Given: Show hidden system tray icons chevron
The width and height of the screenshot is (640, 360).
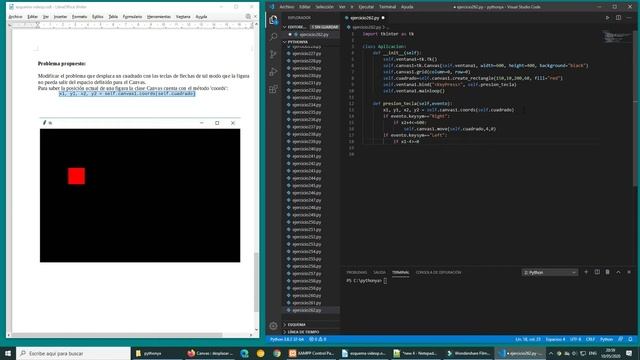Looking at the screenshot, I should click(x=551, y=353).
